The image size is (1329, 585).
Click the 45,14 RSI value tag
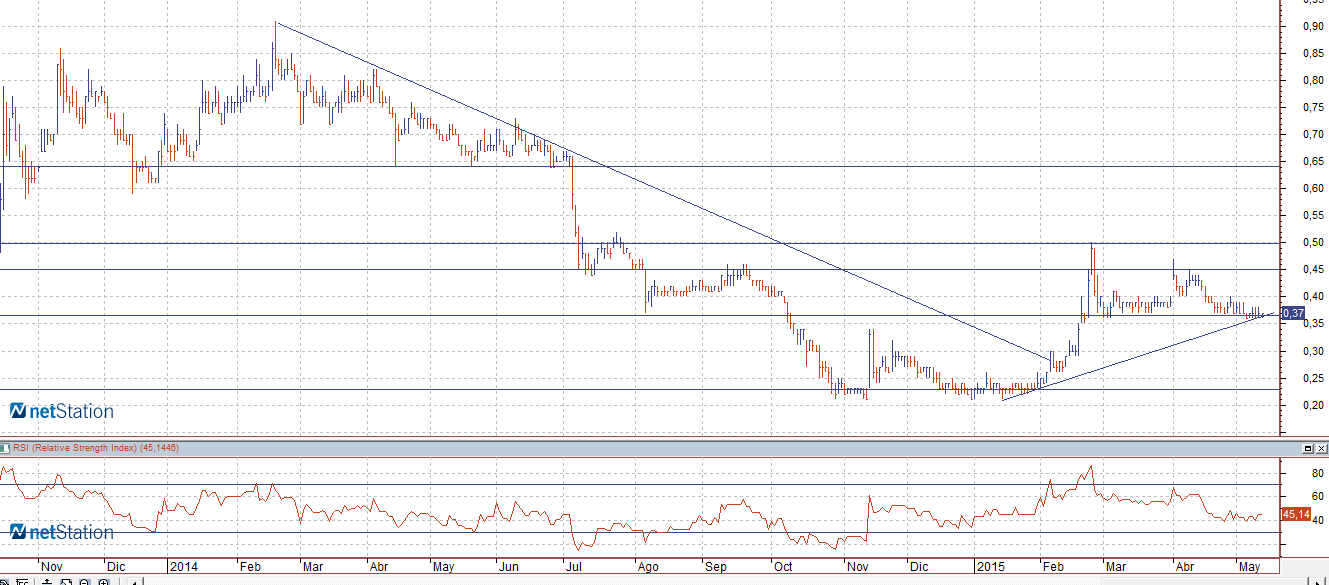(x=1296, y=514)
